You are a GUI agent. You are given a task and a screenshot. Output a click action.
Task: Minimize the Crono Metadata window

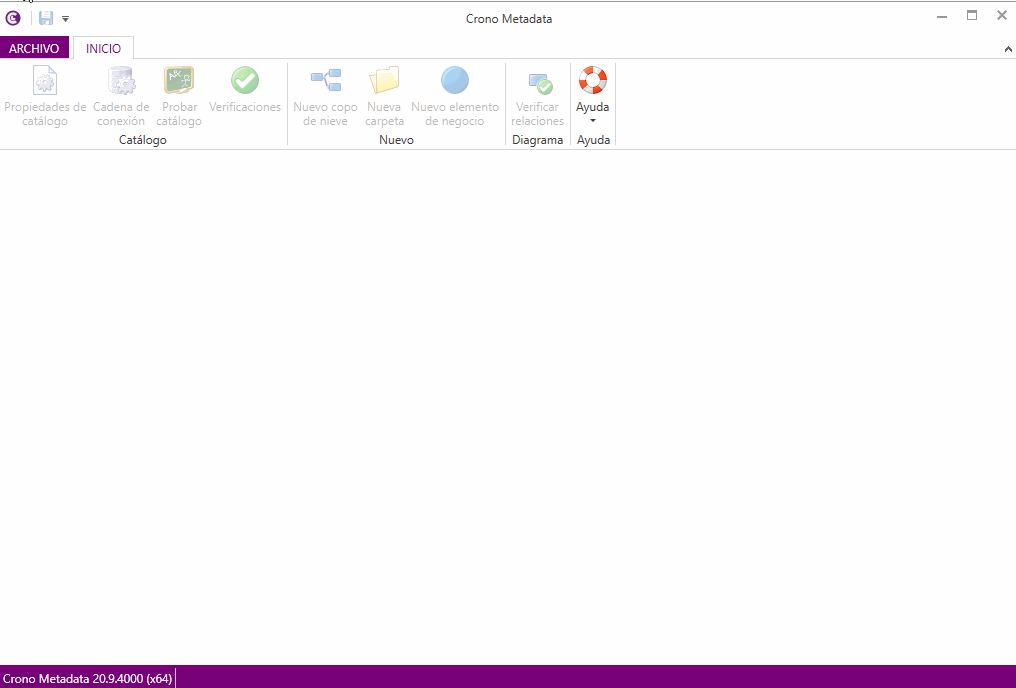point(941,17)
